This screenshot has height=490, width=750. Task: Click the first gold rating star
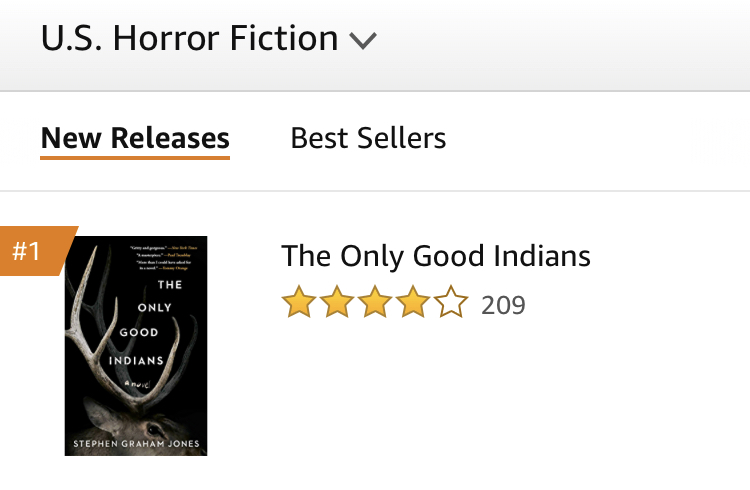point(298,302)
